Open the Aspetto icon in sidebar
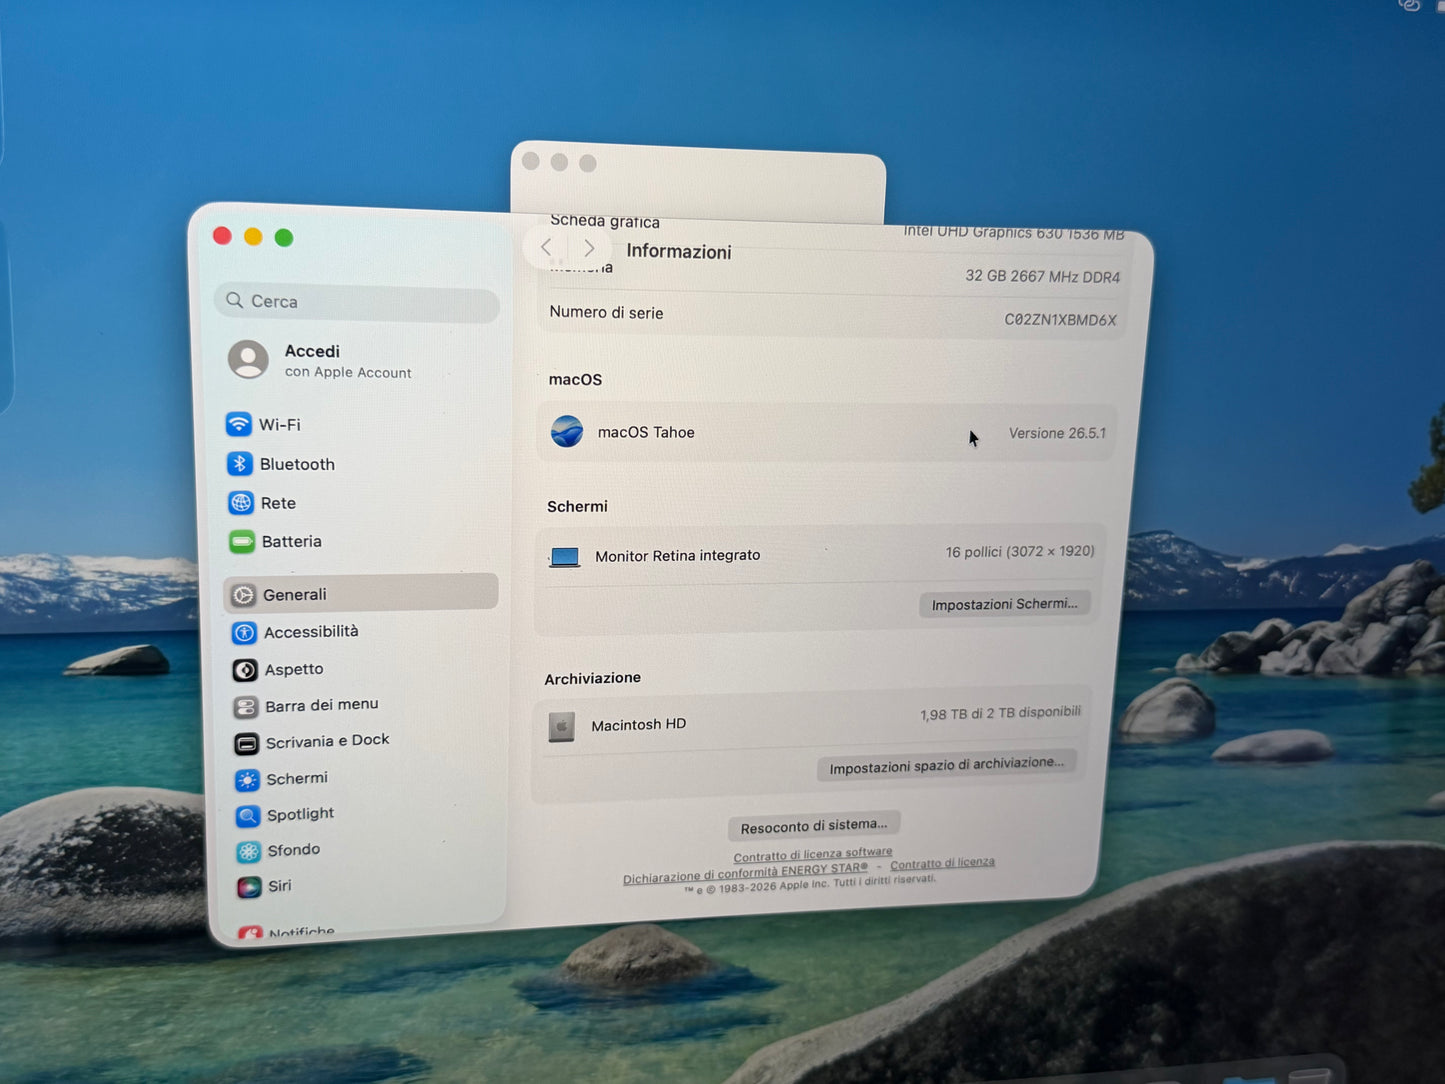The height and width of the screenshot is (1084, 1445). 245,670
